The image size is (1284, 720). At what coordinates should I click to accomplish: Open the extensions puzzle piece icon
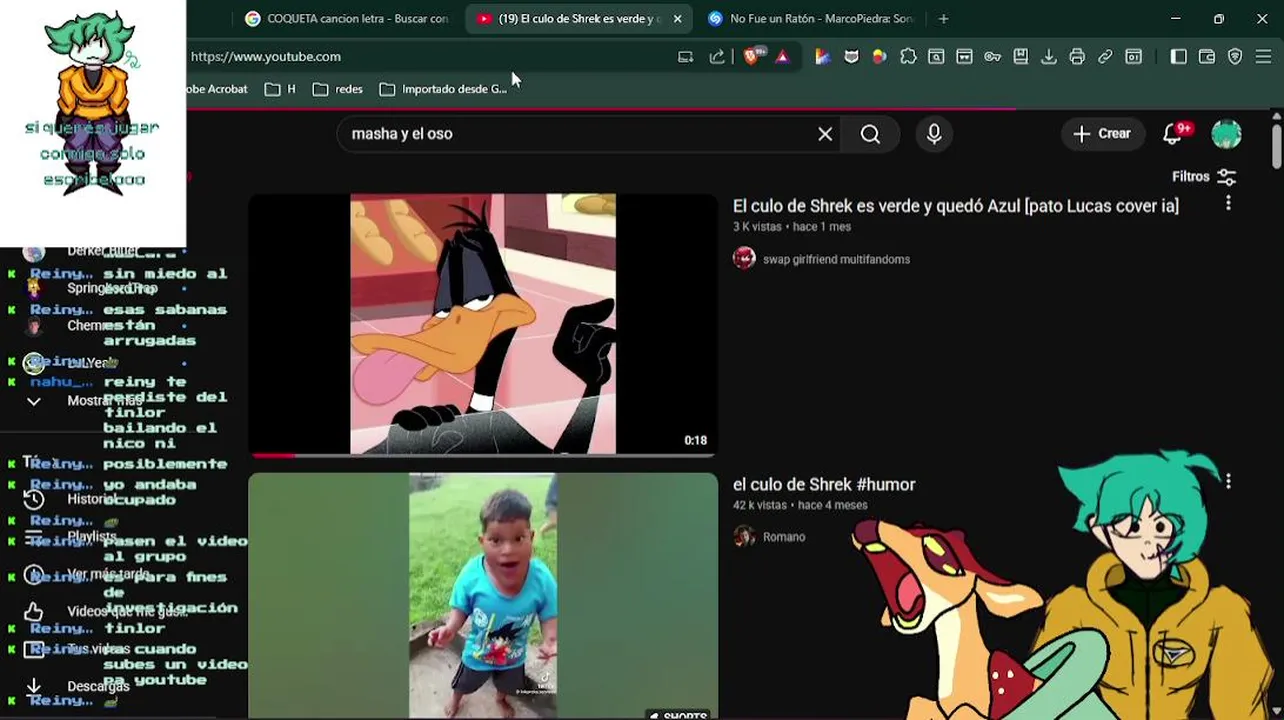pos(908,57)
